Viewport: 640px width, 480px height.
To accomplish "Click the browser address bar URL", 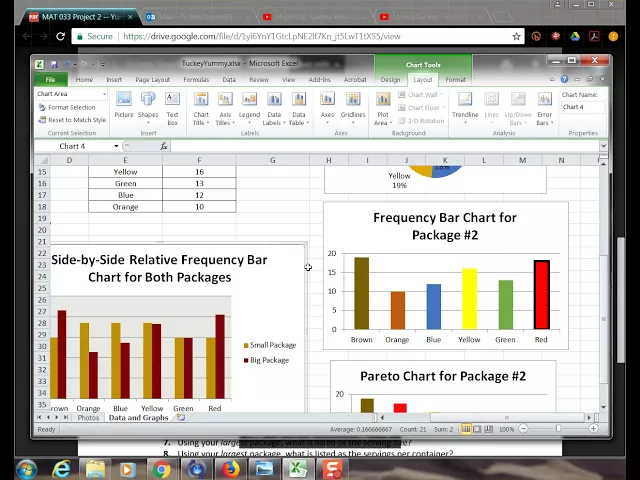I will 262,36.
